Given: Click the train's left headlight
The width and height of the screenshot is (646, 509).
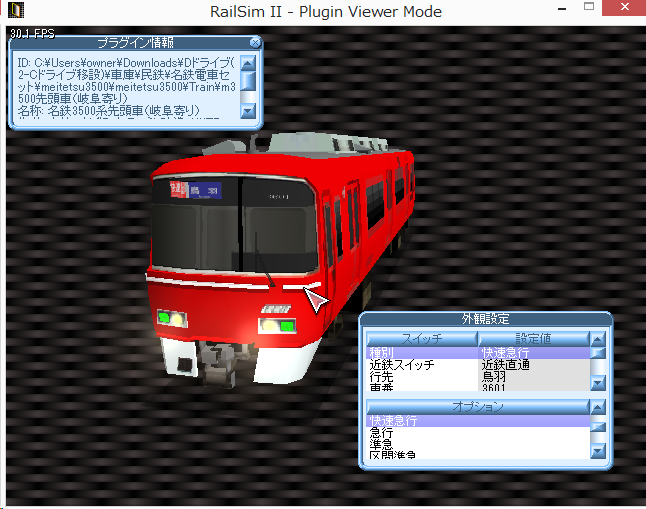Looking at the screenshot, I should (x=171, y=319).
